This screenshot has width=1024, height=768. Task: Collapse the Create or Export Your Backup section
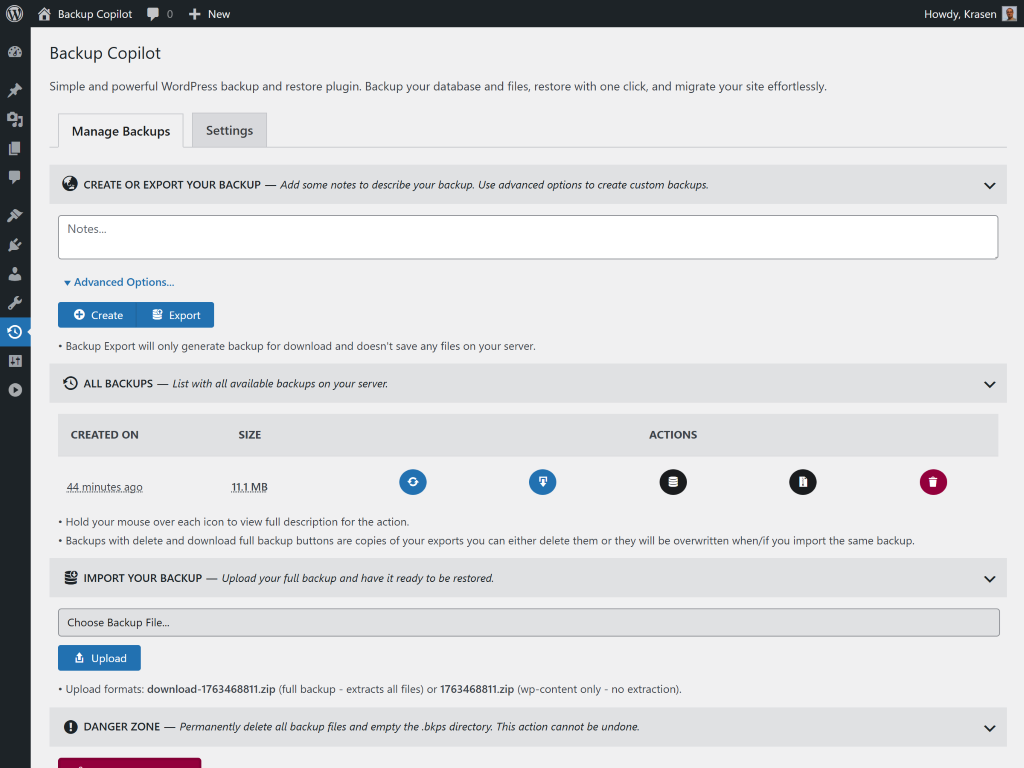click(x=989, y=185)
